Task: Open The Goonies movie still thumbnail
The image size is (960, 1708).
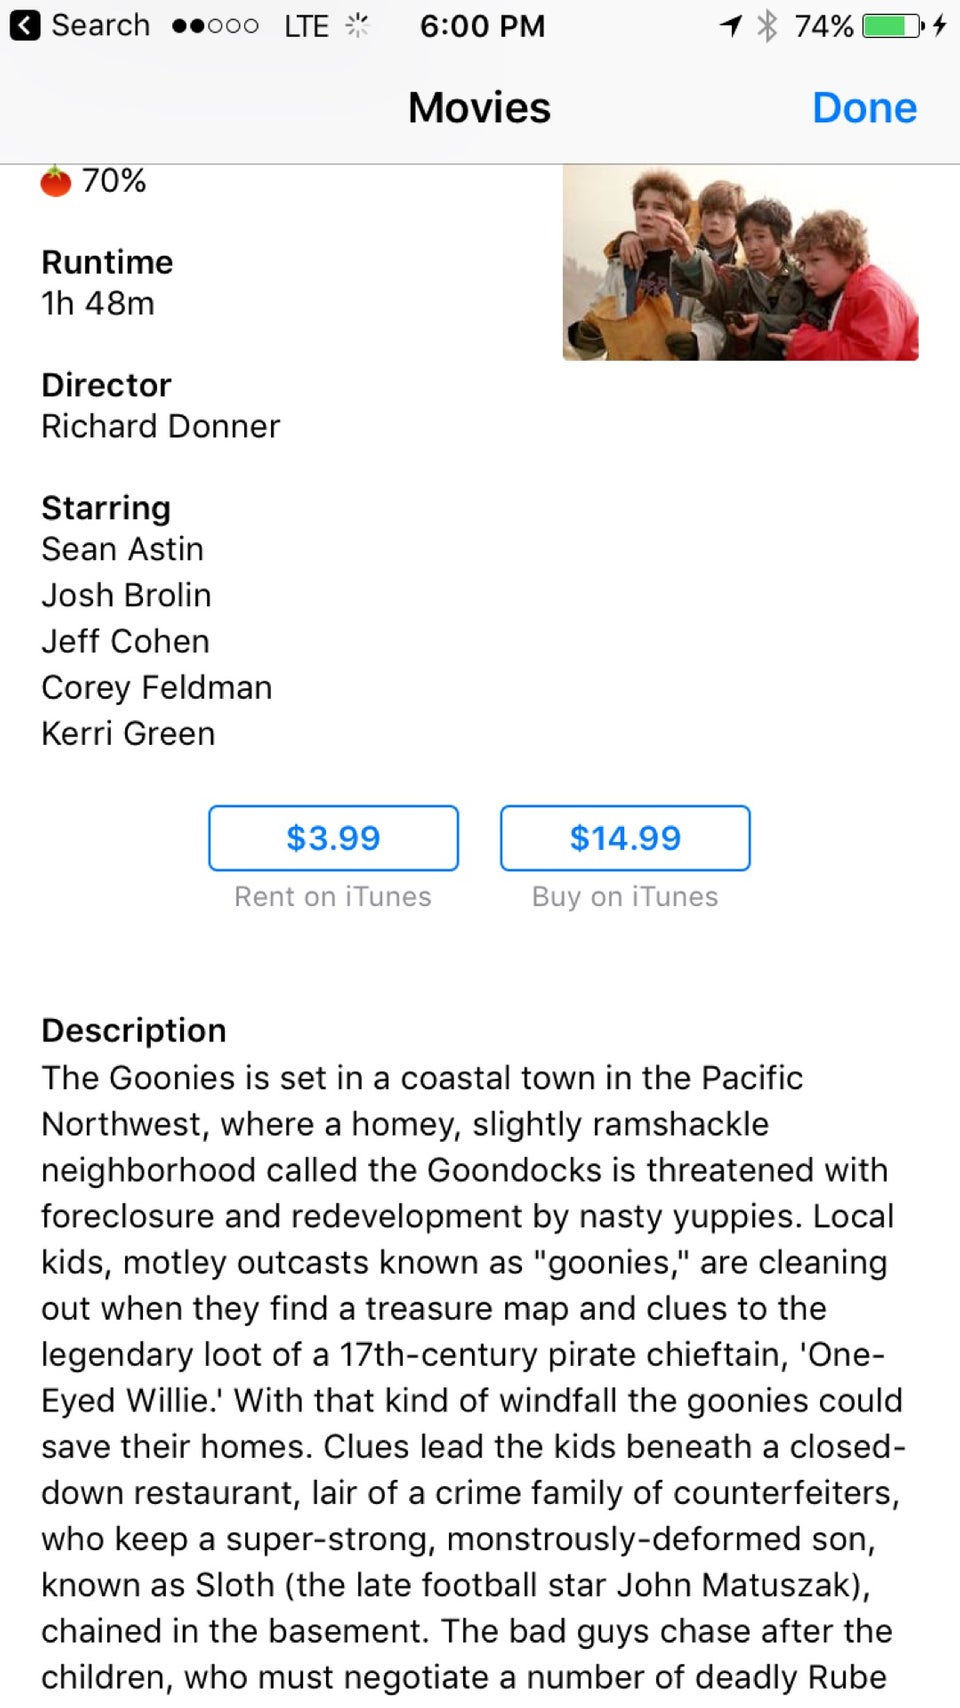Action: coord(740,263)
